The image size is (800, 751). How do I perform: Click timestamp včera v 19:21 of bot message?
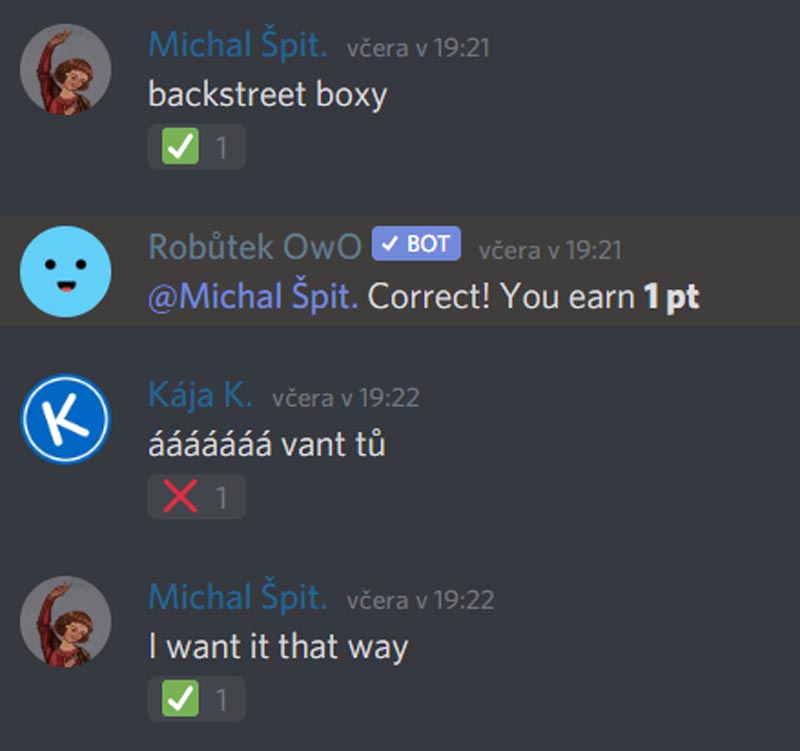[x=550, y=250]
